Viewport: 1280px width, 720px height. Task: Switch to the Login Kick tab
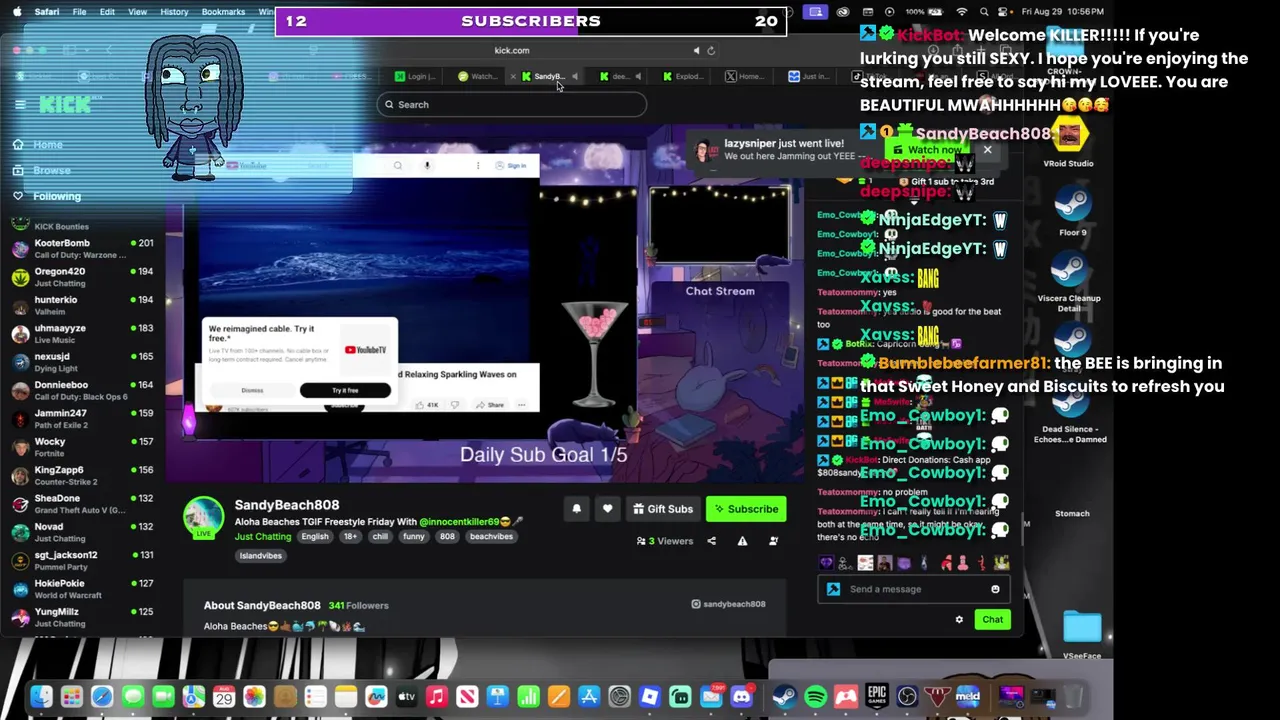pyautogui.click(x=415, y=76)
